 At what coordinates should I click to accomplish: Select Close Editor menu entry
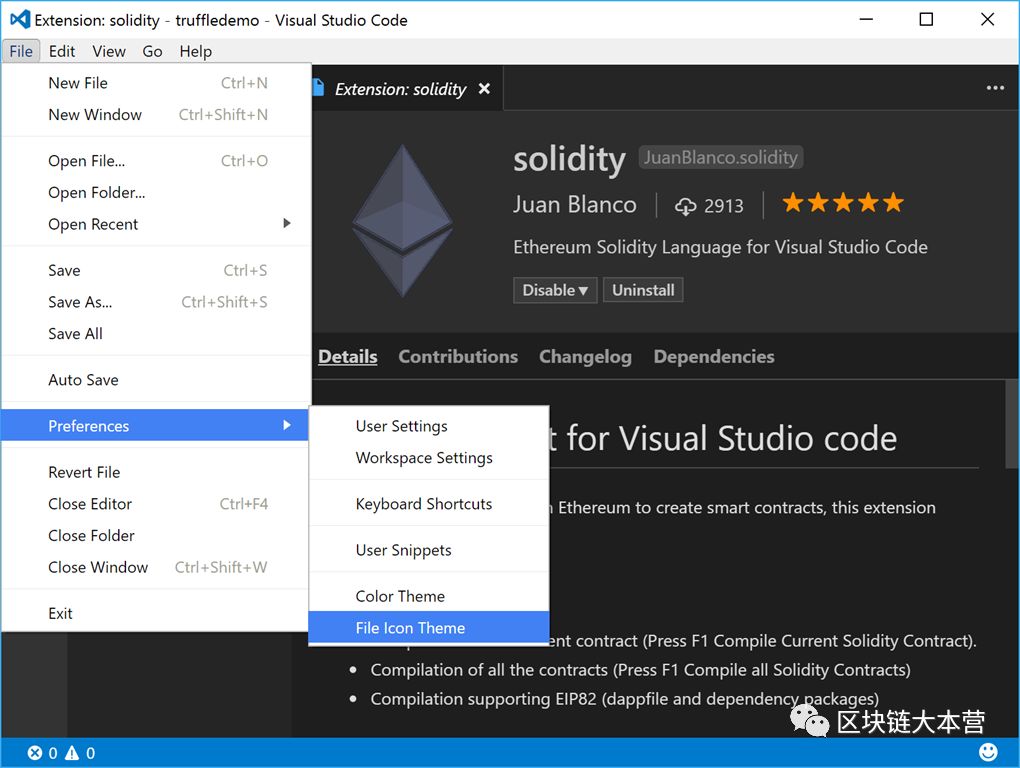pyautogui.click(x=156, y=504)
